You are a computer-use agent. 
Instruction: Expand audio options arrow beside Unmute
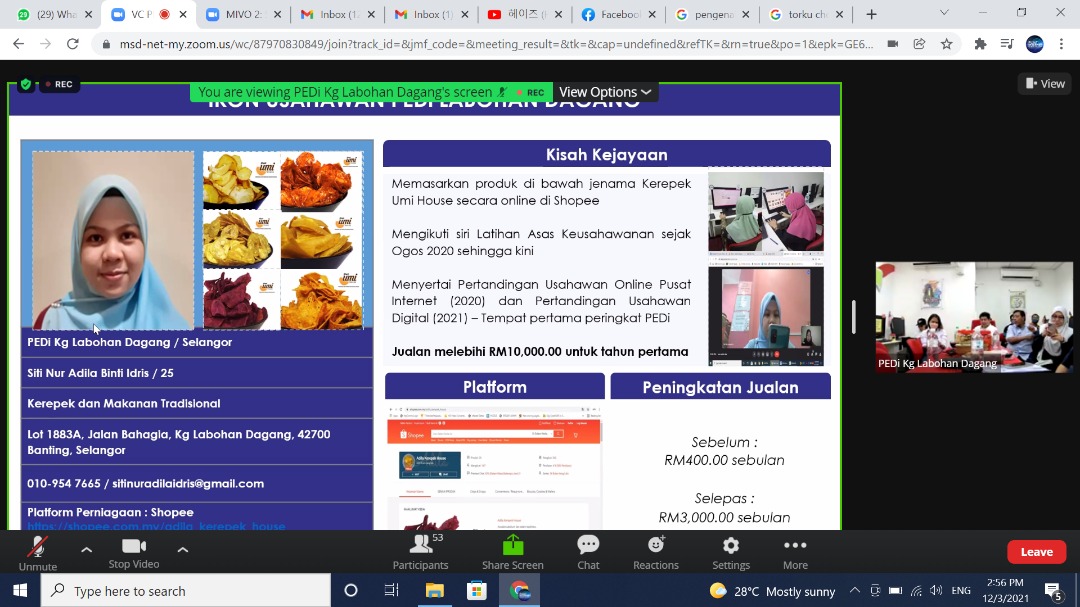pos(86,549)
